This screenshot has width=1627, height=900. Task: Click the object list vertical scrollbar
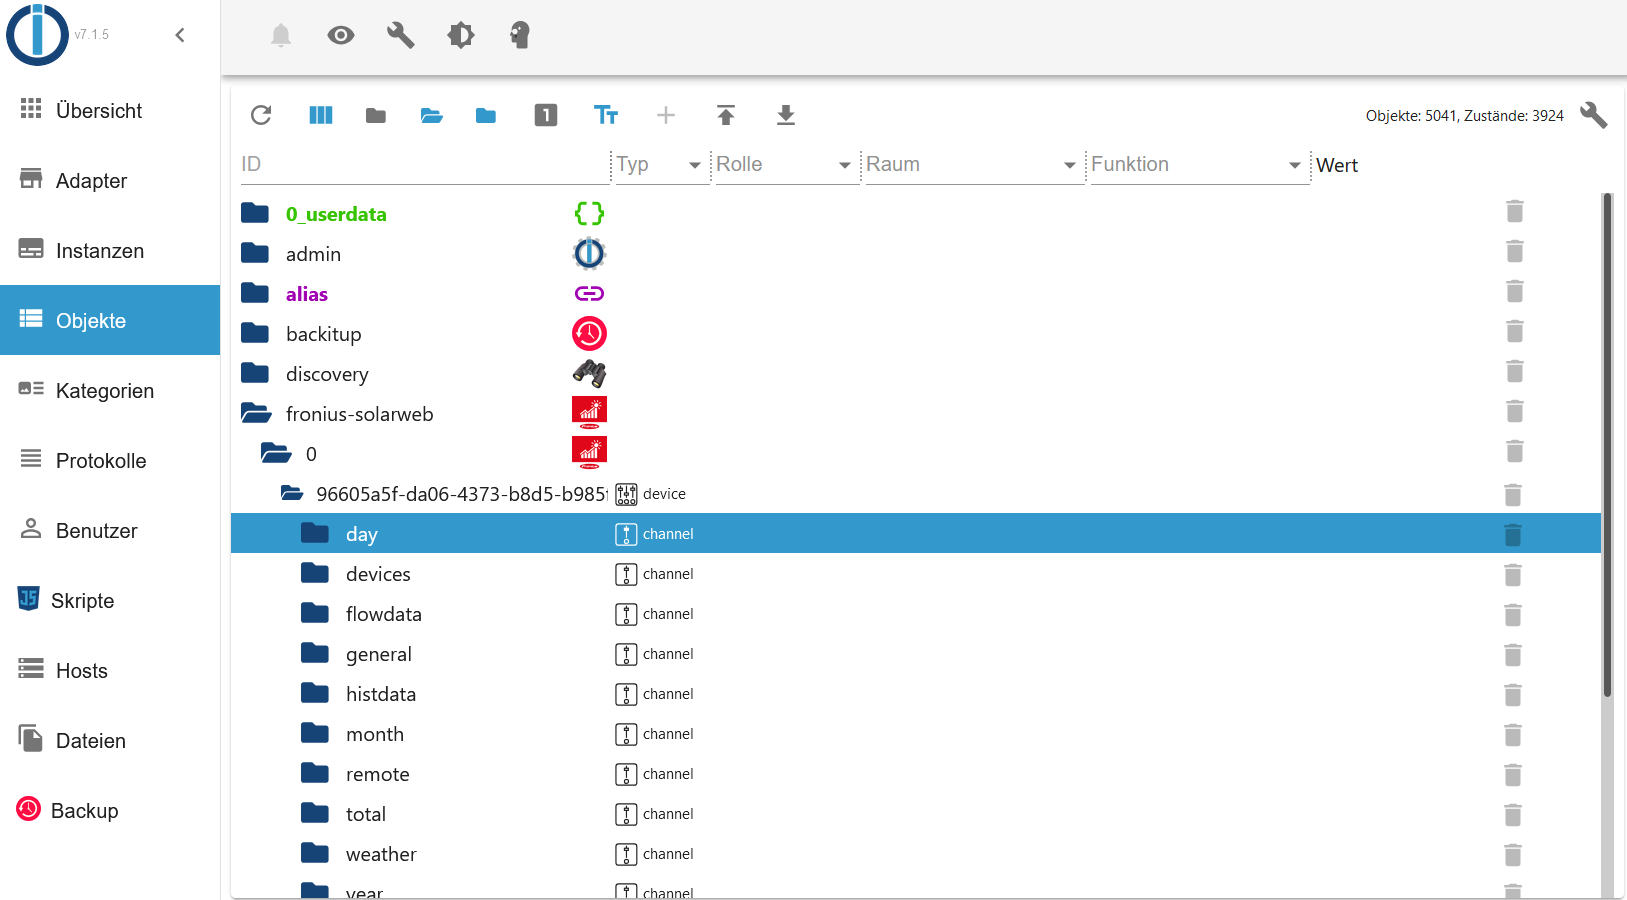coord(1608,445)
